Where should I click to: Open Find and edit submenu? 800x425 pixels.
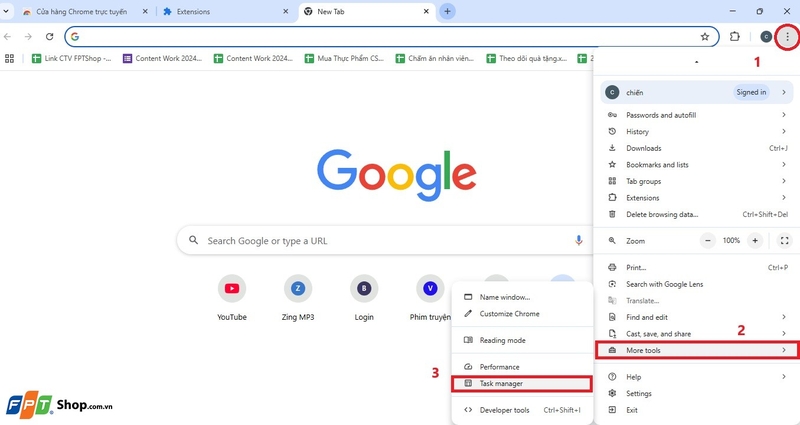tap(697, 317)
